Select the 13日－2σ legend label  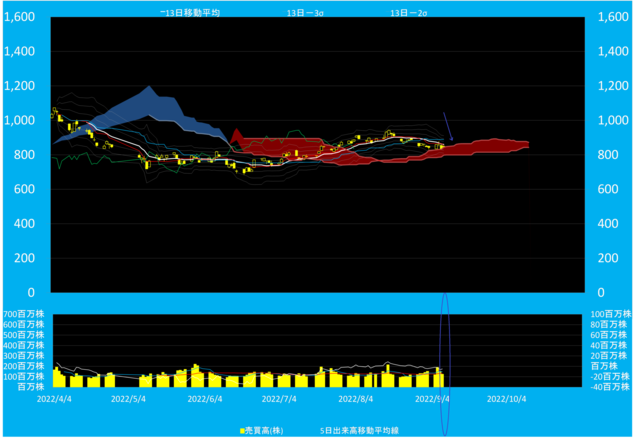pos(408,13)
